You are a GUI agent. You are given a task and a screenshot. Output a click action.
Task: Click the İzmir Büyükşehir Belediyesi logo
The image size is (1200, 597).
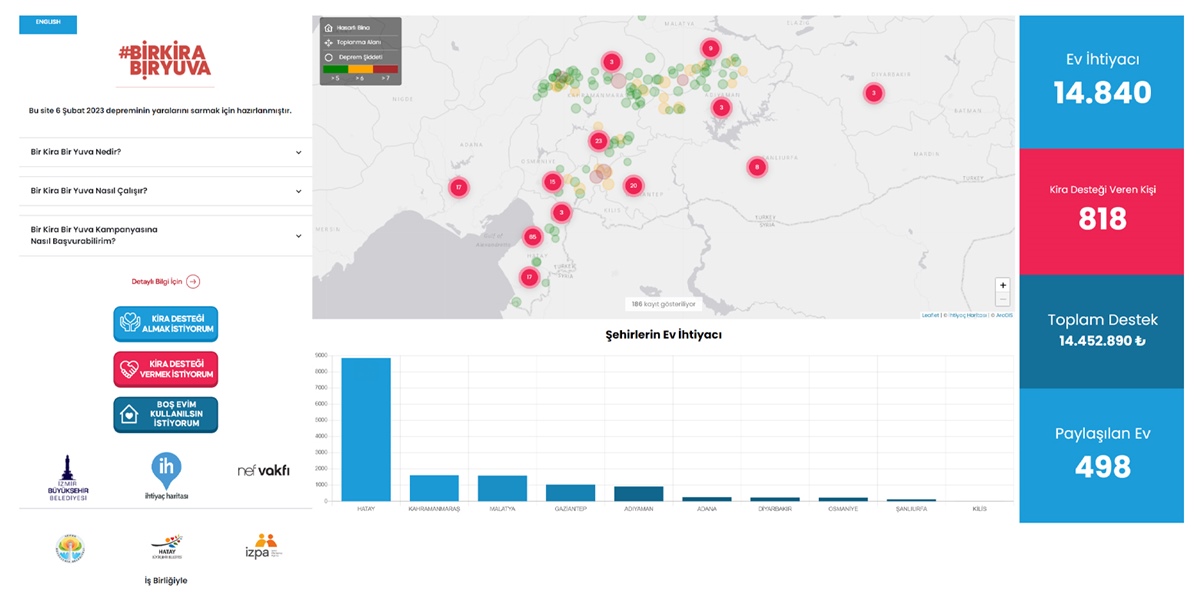[x=69, y=477]
